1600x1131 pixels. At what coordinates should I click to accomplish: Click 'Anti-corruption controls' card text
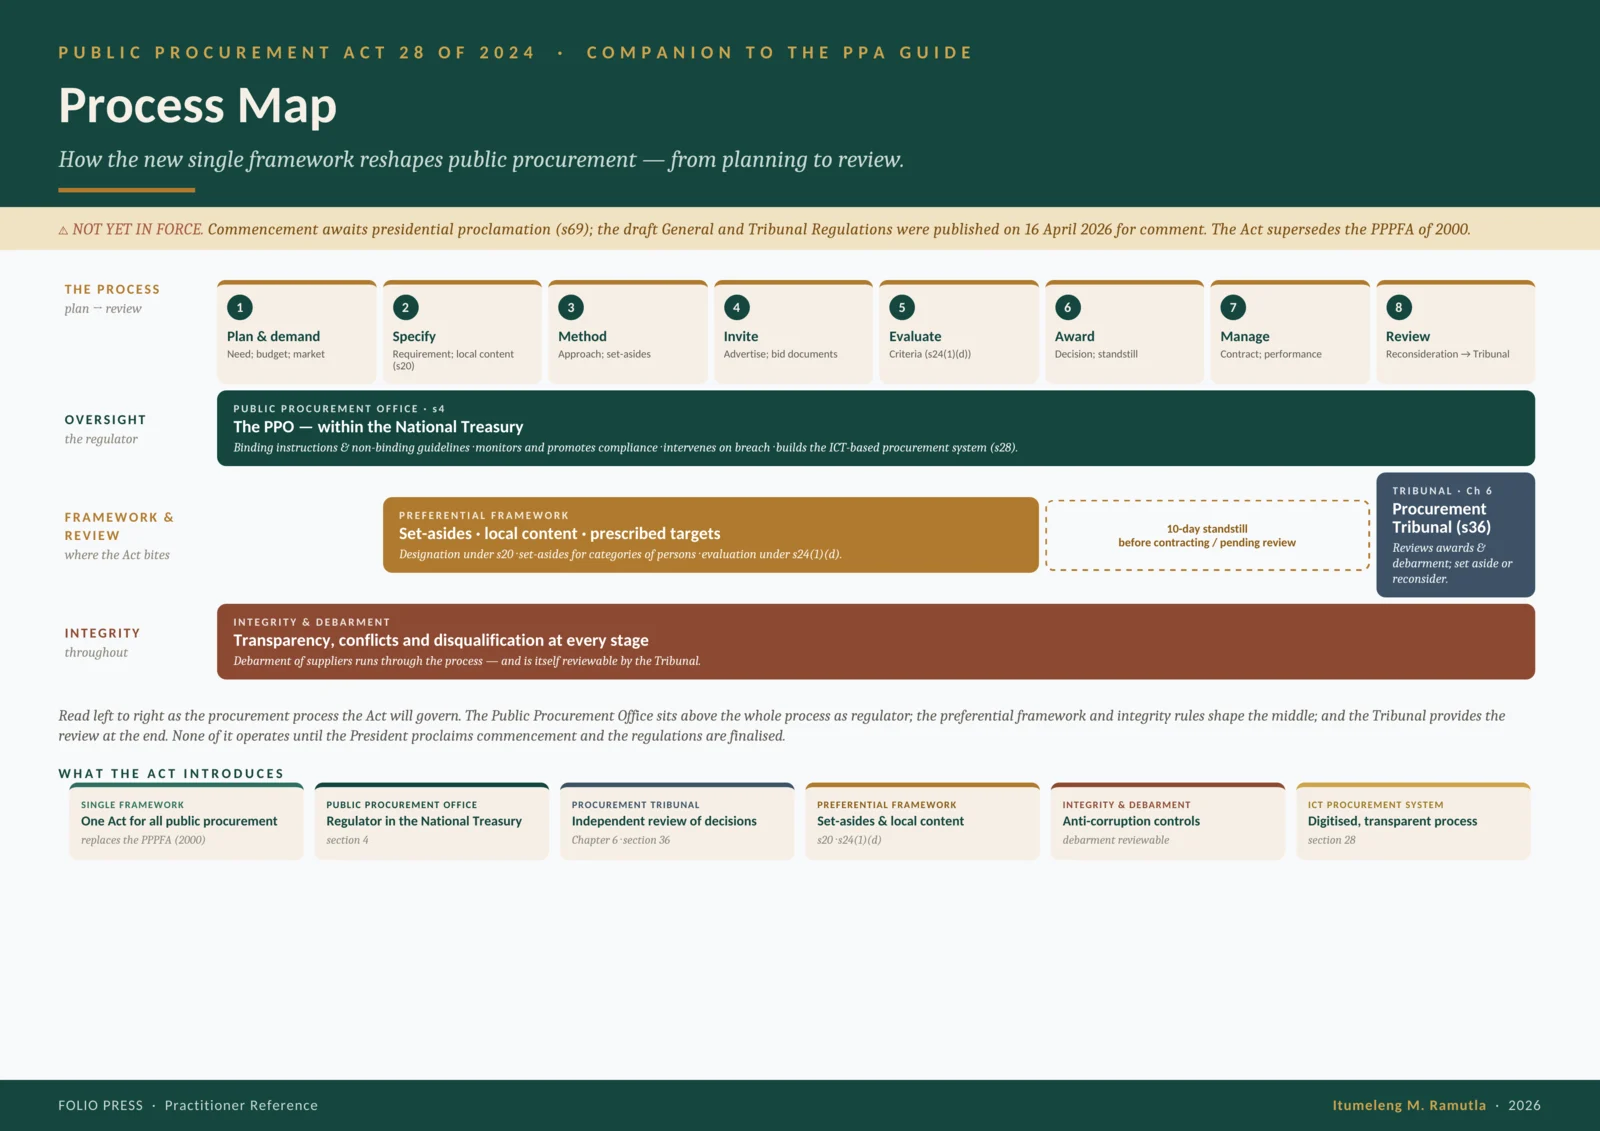[x=1131, y=821]
